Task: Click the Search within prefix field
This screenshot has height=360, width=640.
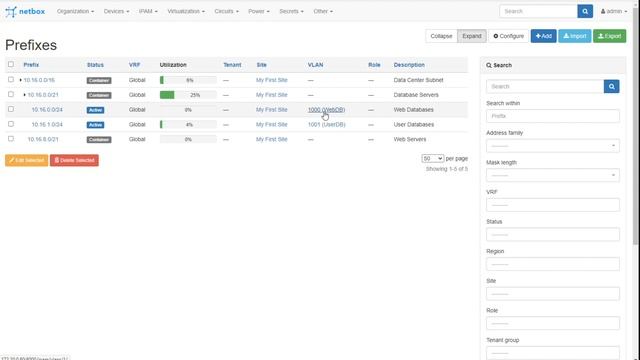Action: 553,116
